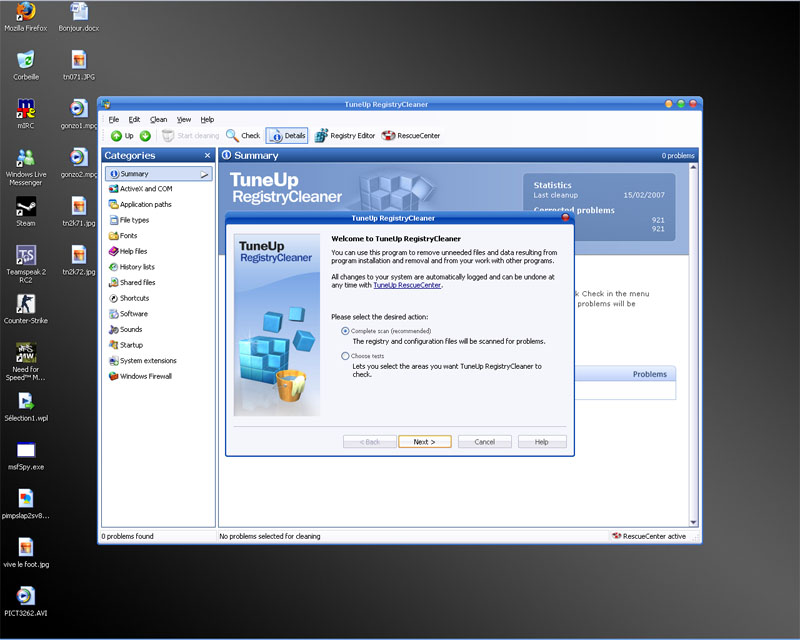
Task: Click the Next button in wizard
Action: coord(424,442)
